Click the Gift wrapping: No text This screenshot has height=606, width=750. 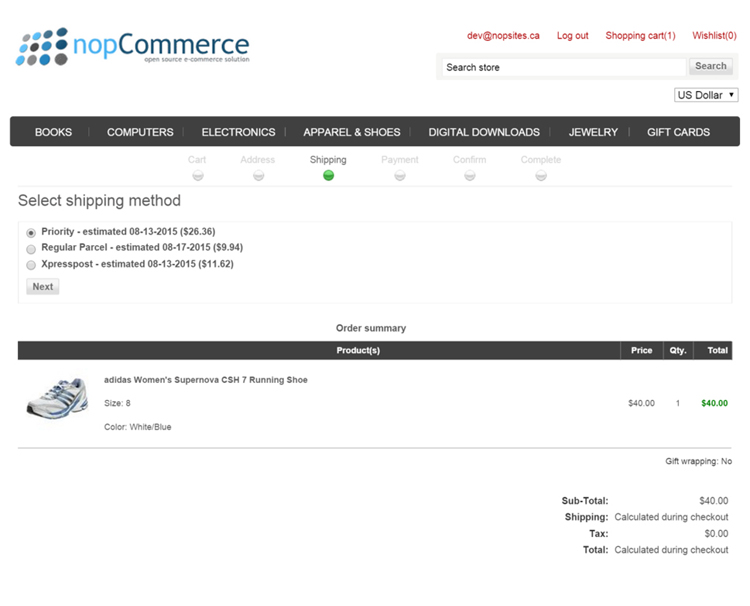[698, 461]
